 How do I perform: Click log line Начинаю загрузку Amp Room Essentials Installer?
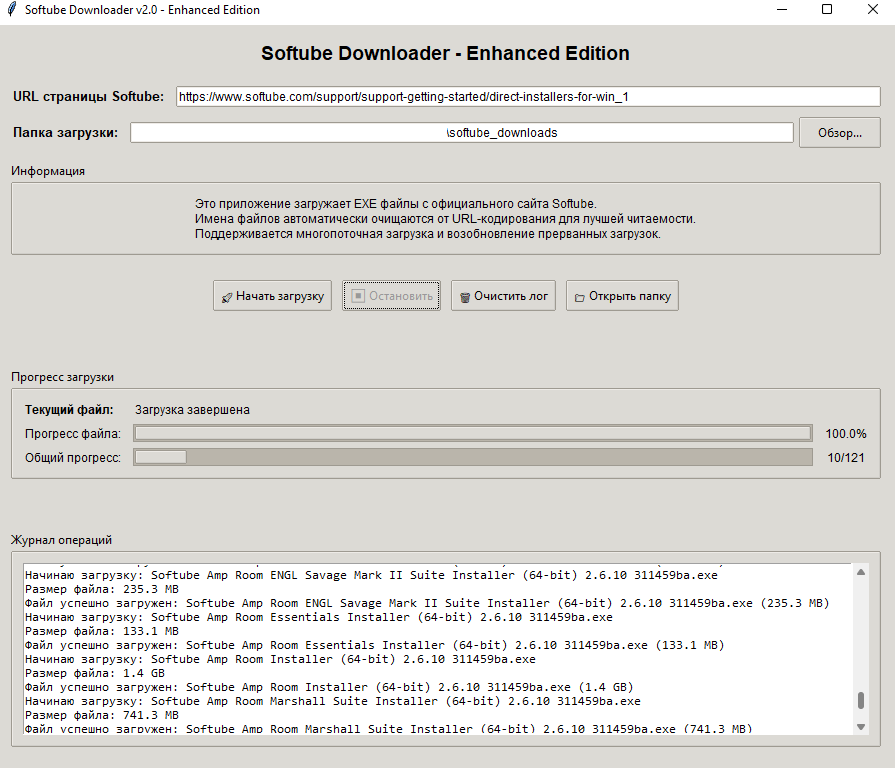(x=319, y=617)
